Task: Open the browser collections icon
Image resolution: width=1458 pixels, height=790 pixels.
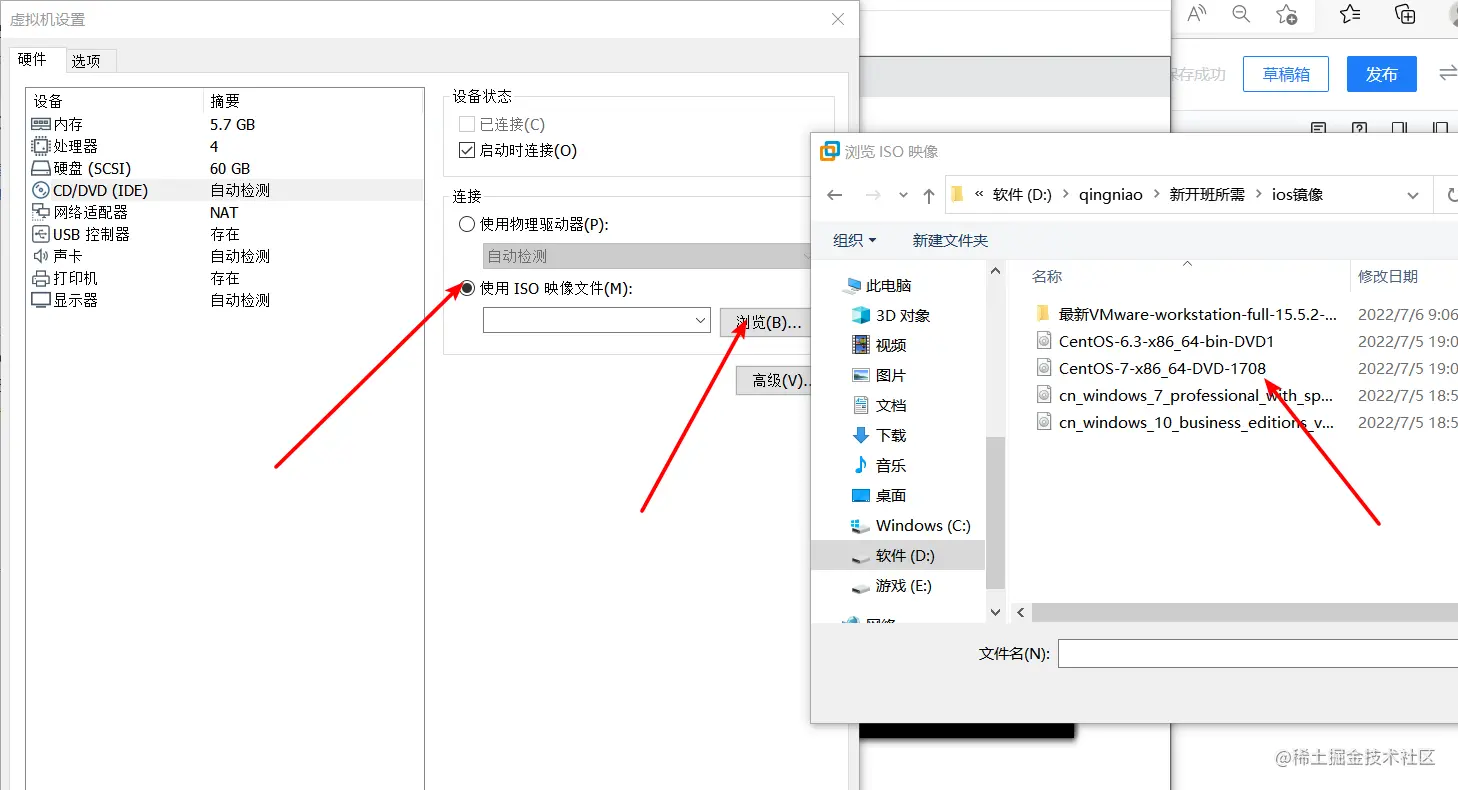Action: [x=1405, y=14]
